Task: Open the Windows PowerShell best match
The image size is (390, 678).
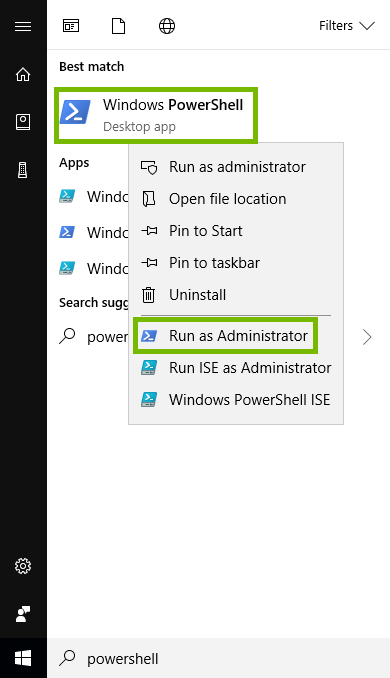Action: point(156,115)
